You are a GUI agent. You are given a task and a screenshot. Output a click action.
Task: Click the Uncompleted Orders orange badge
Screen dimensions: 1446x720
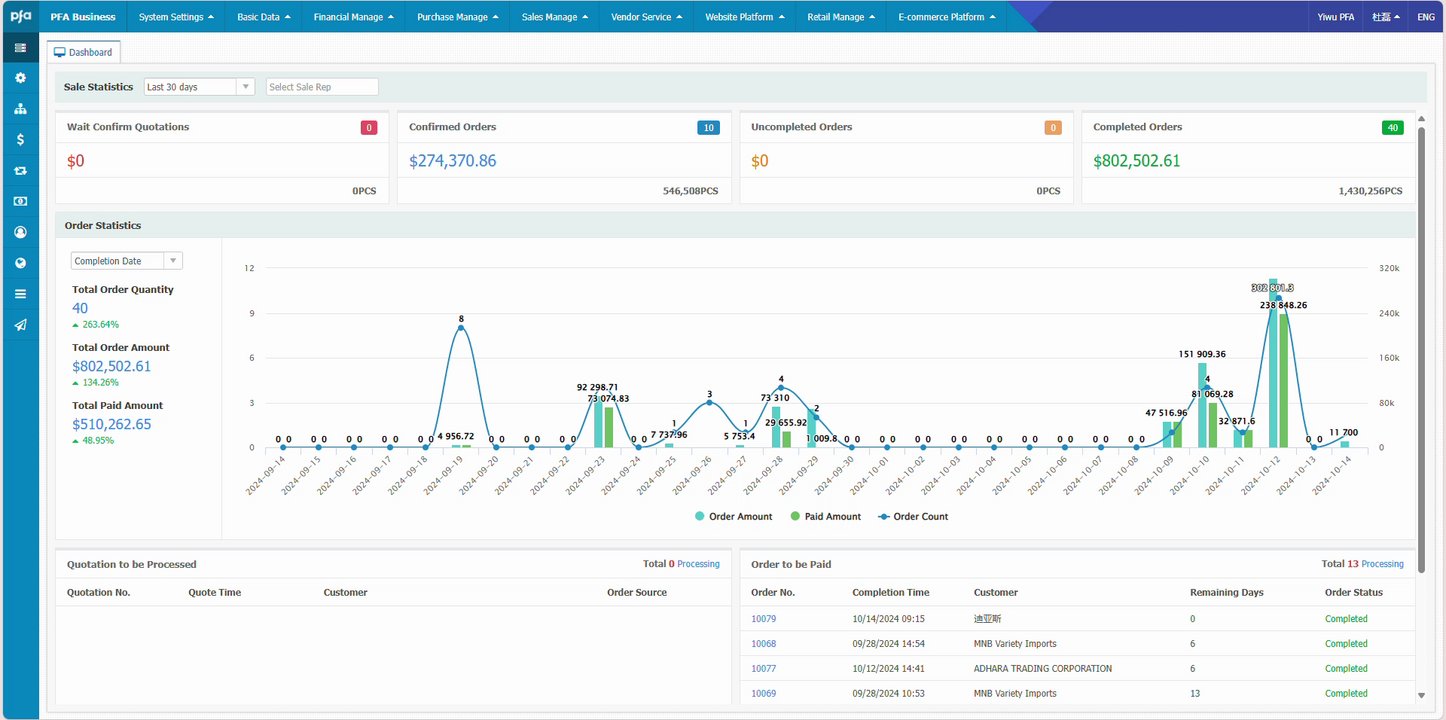point(1053,128)
